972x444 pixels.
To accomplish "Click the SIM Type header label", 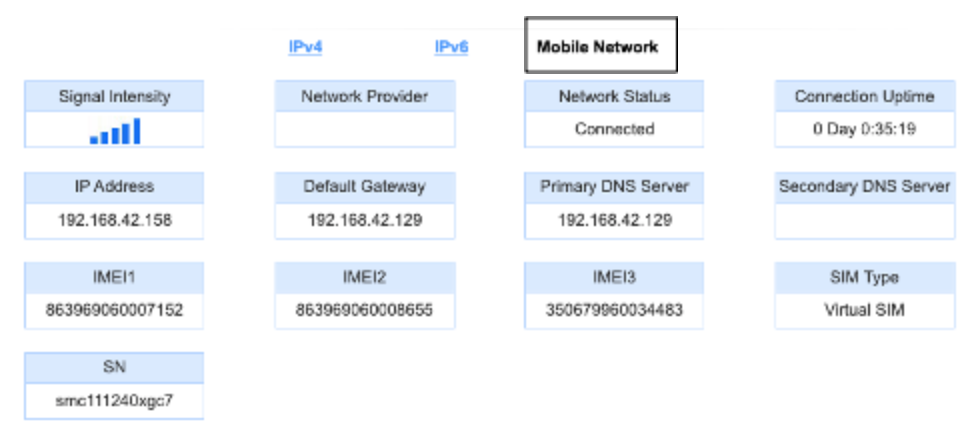I will point(864,277).
